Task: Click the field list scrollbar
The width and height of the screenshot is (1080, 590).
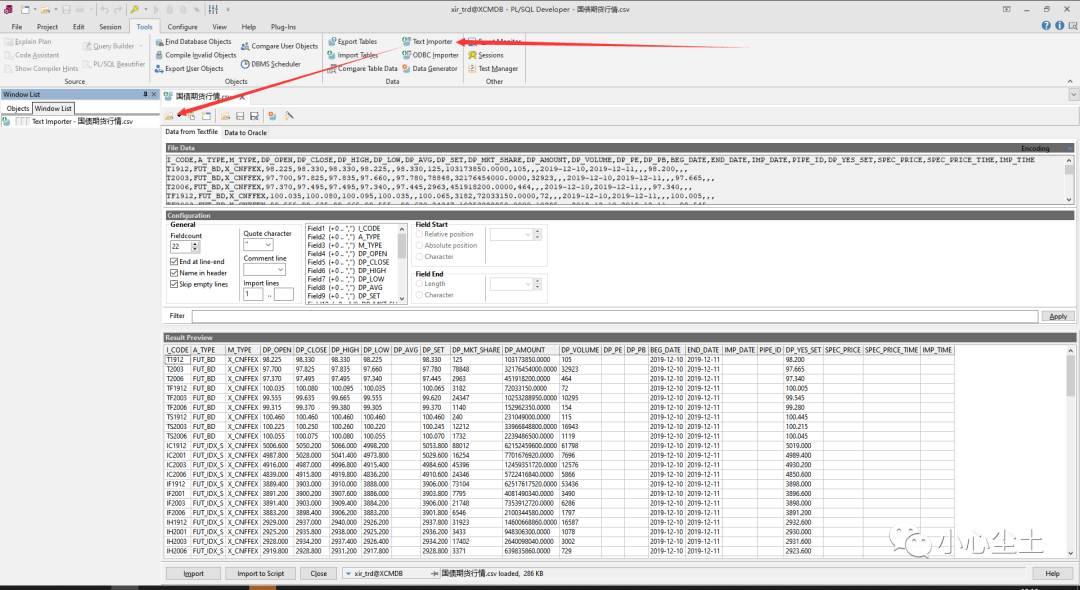Action: click(x=402, y=263)
